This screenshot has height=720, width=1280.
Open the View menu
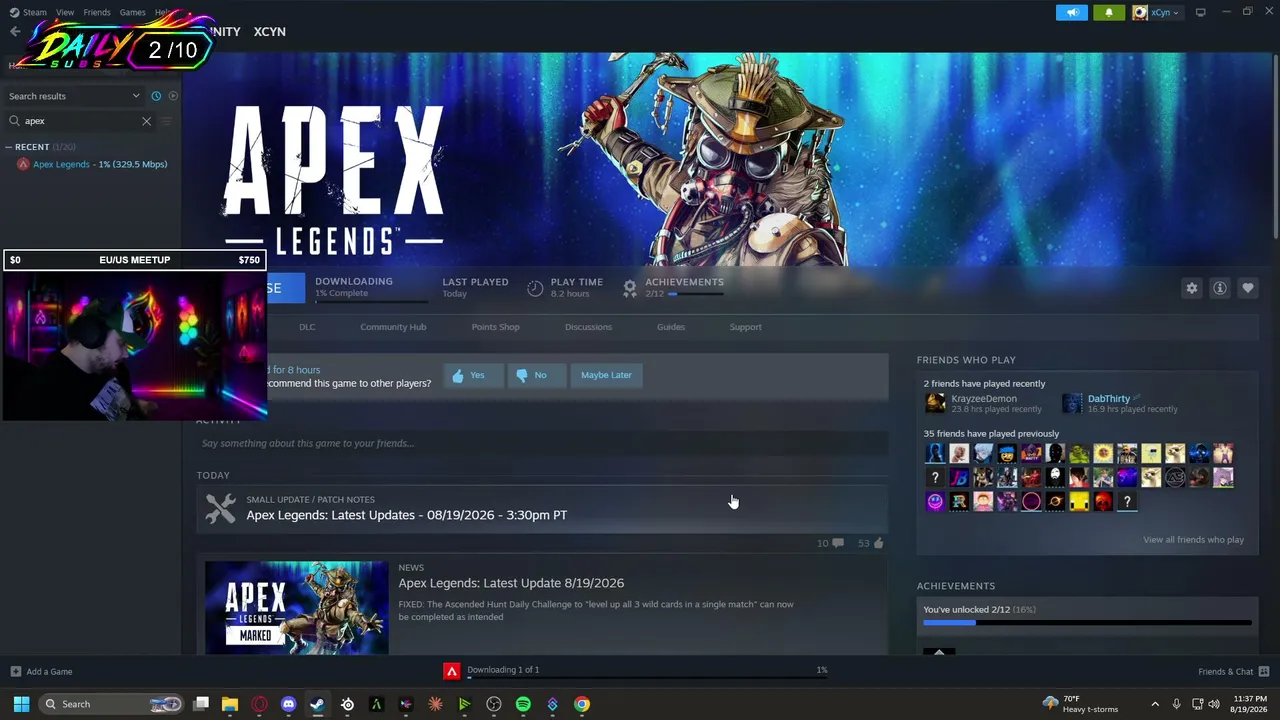pyautogui.click(x=65, y=12)
